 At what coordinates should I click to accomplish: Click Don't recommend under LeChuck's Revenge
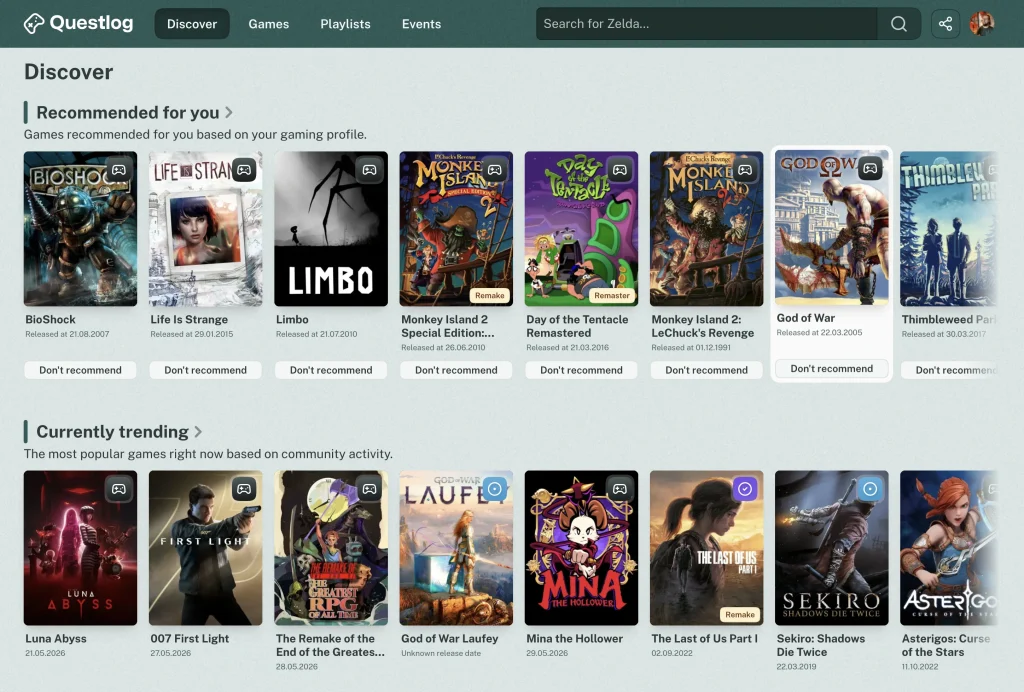coord(707,370)
